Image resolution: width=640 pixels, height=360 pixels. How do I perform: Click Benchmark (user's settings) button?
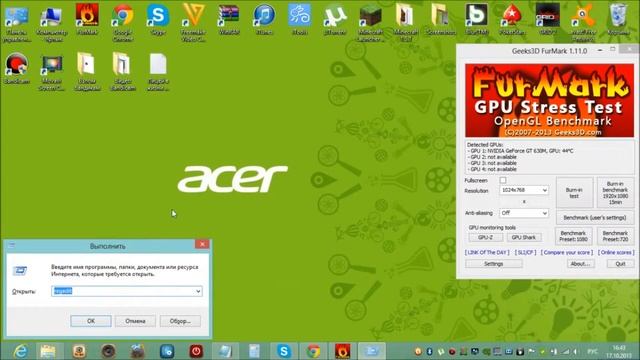tap(595, 218)
